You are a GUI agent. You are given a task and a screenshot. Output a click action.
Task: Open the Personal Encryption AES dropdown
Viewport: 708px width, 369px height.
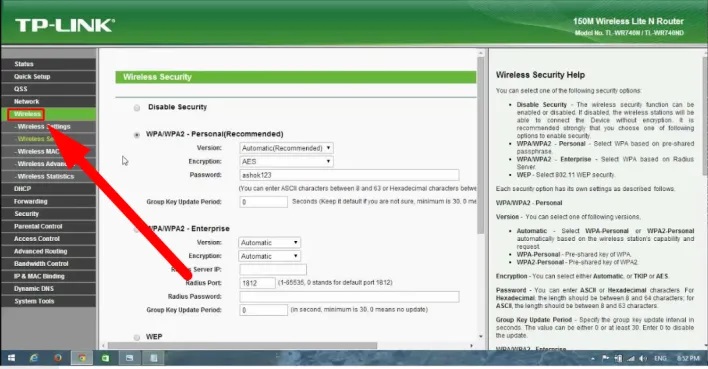pyautogui.click(x=286, y=162)
